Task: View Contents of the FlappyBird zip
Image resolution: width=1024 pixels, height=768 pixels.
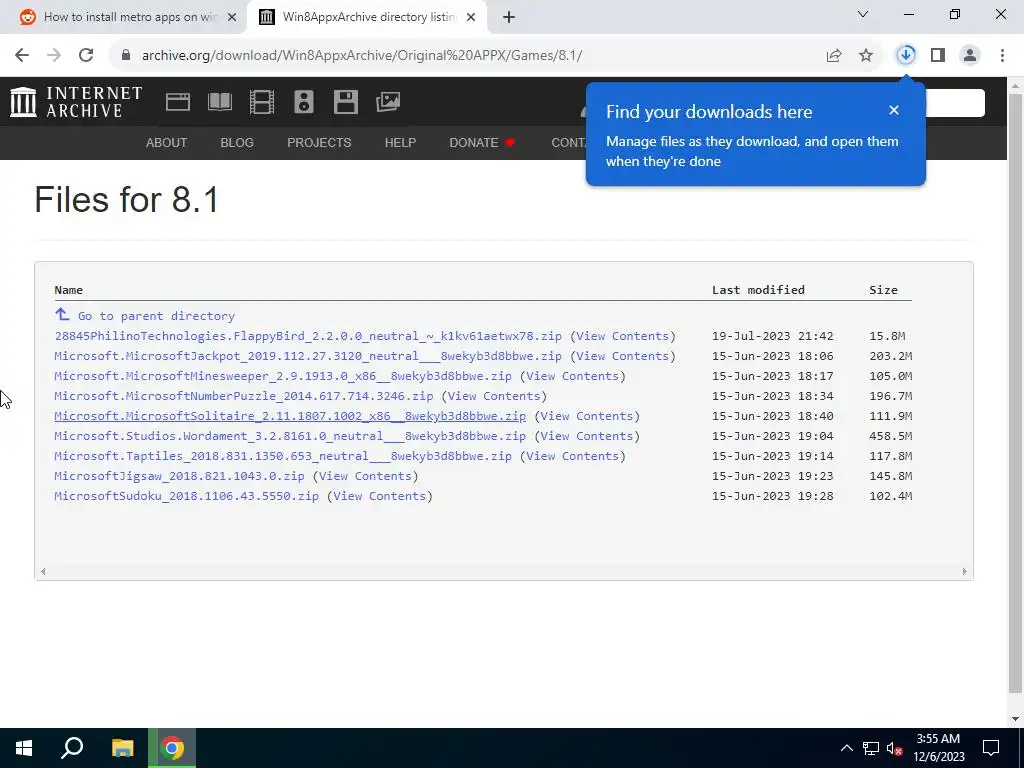Action: tap(622, 336)
